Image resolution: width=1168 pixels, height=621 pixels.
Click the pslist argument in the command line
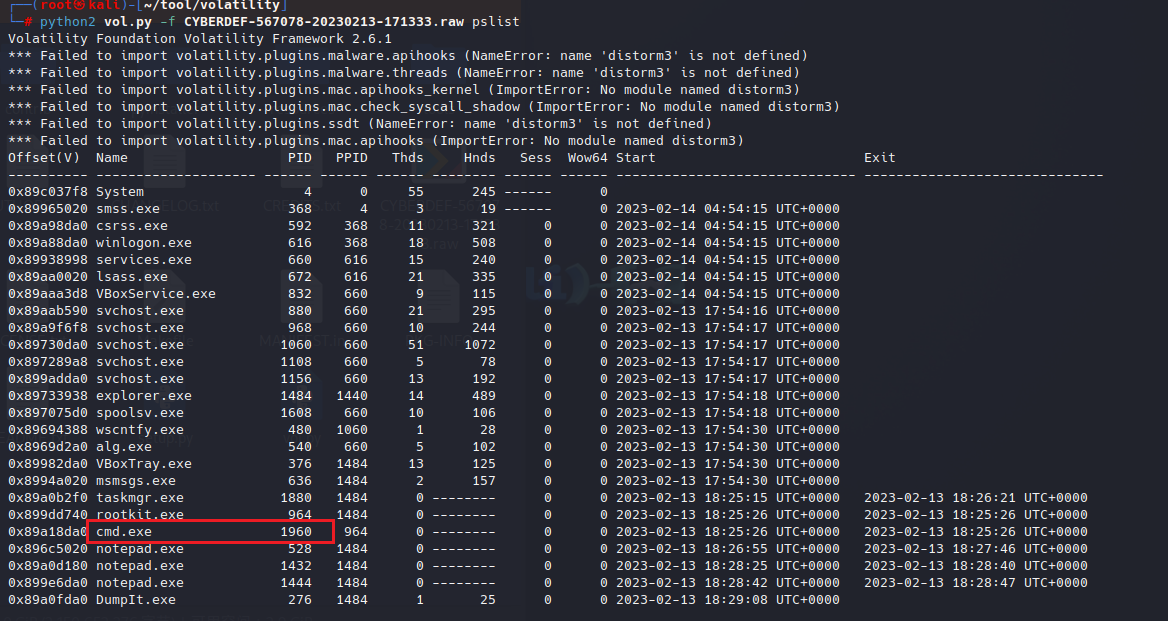(x=495, y=21)
